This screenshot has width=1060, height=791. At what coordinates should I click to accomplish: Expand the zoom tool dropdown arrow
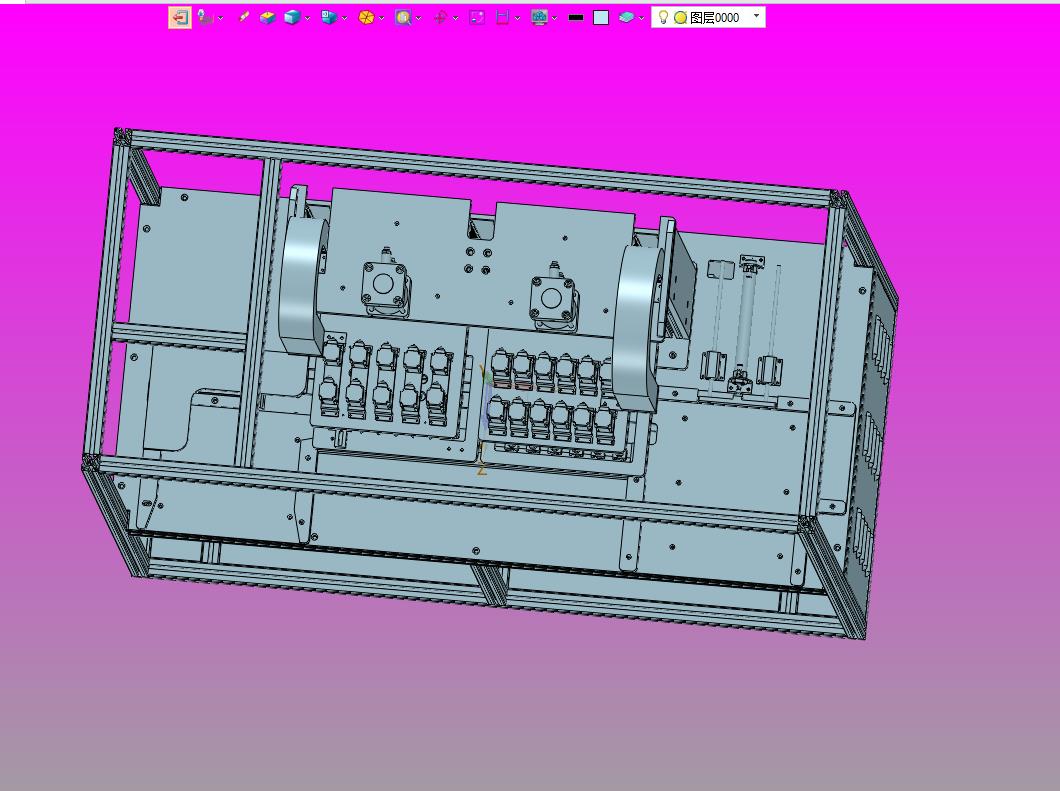[x=418, y=18]
